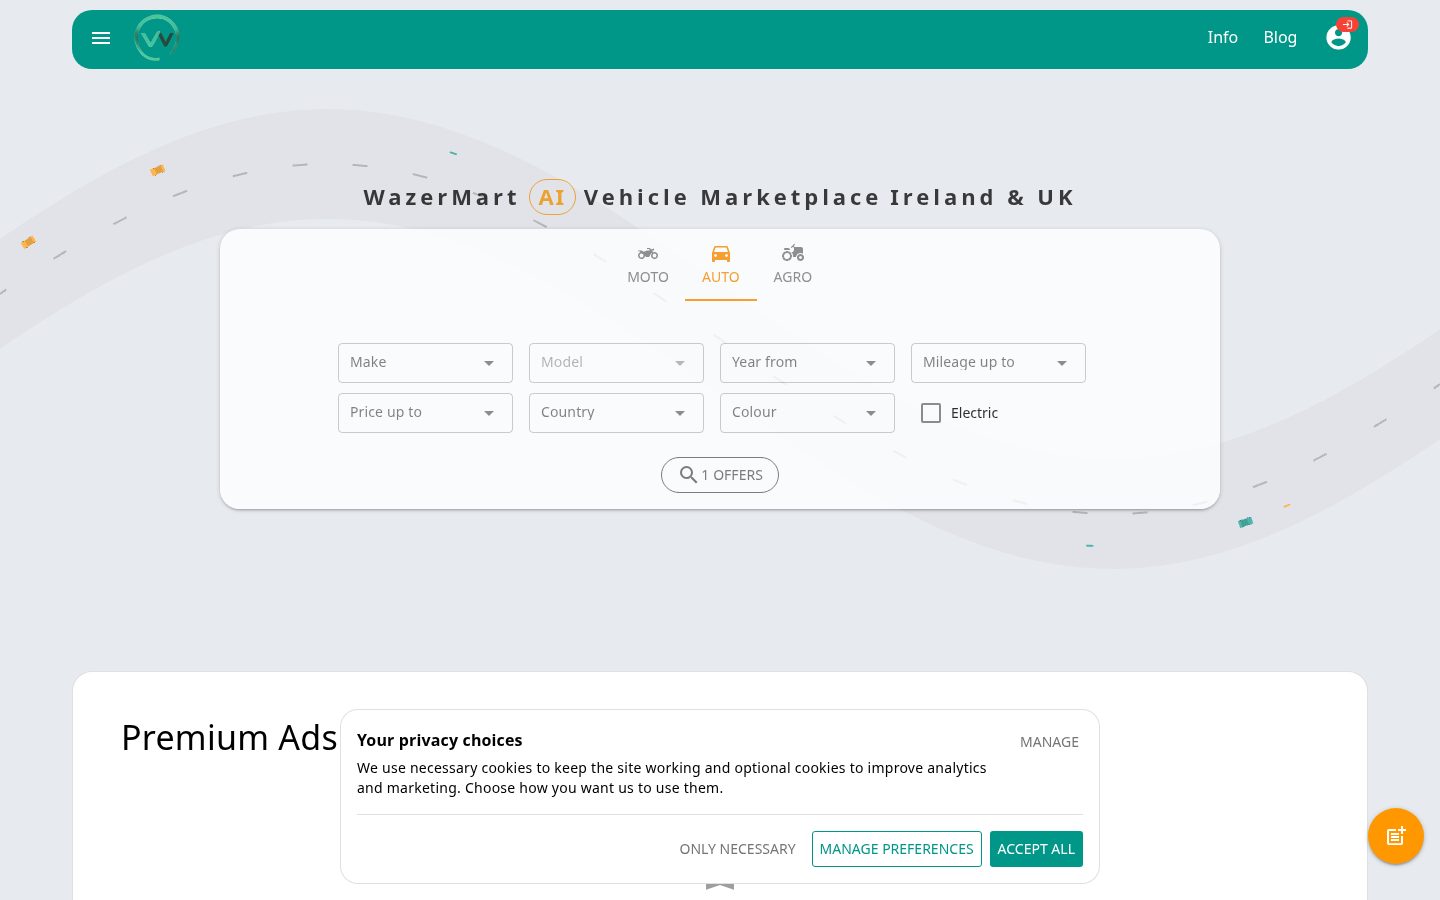
Task: Click the Premium Ads heading
Action: coord(229,737)
